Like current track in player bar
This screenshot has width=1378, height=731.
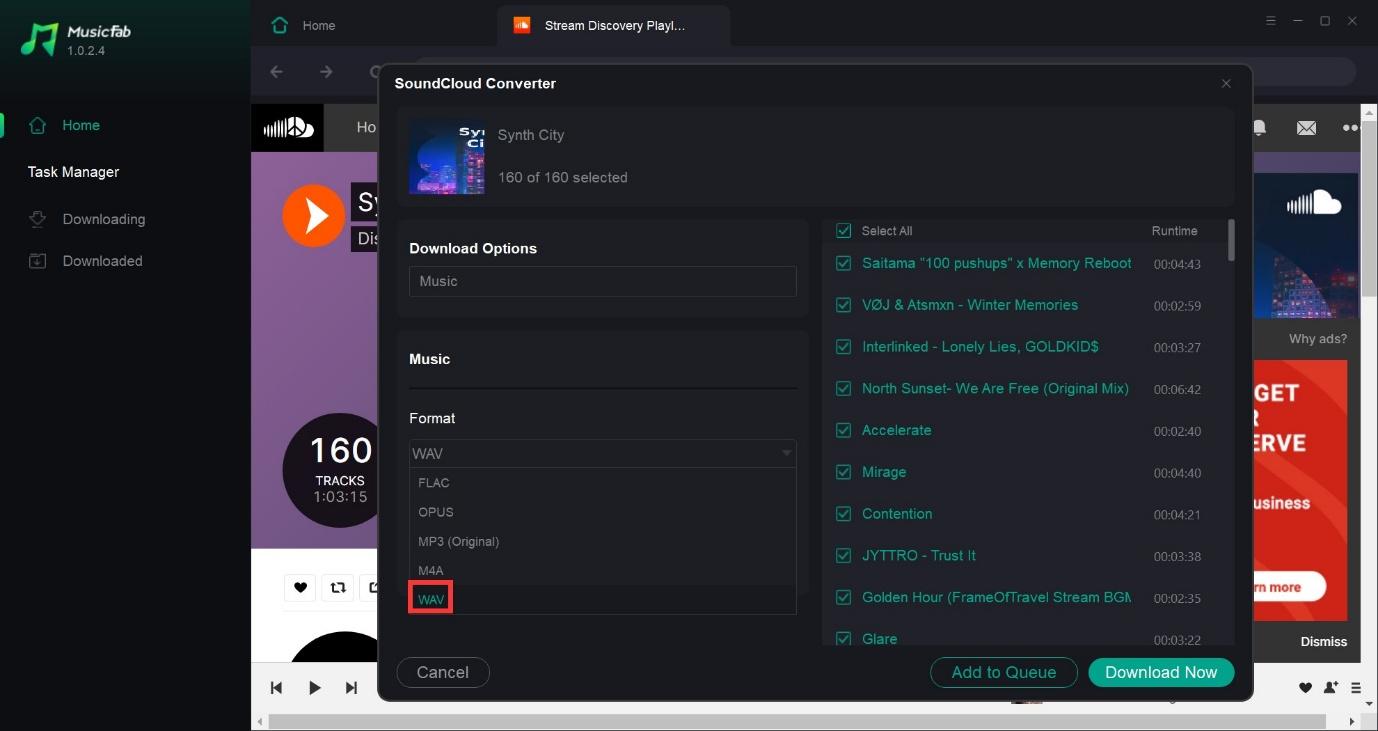pos(1305,688)
